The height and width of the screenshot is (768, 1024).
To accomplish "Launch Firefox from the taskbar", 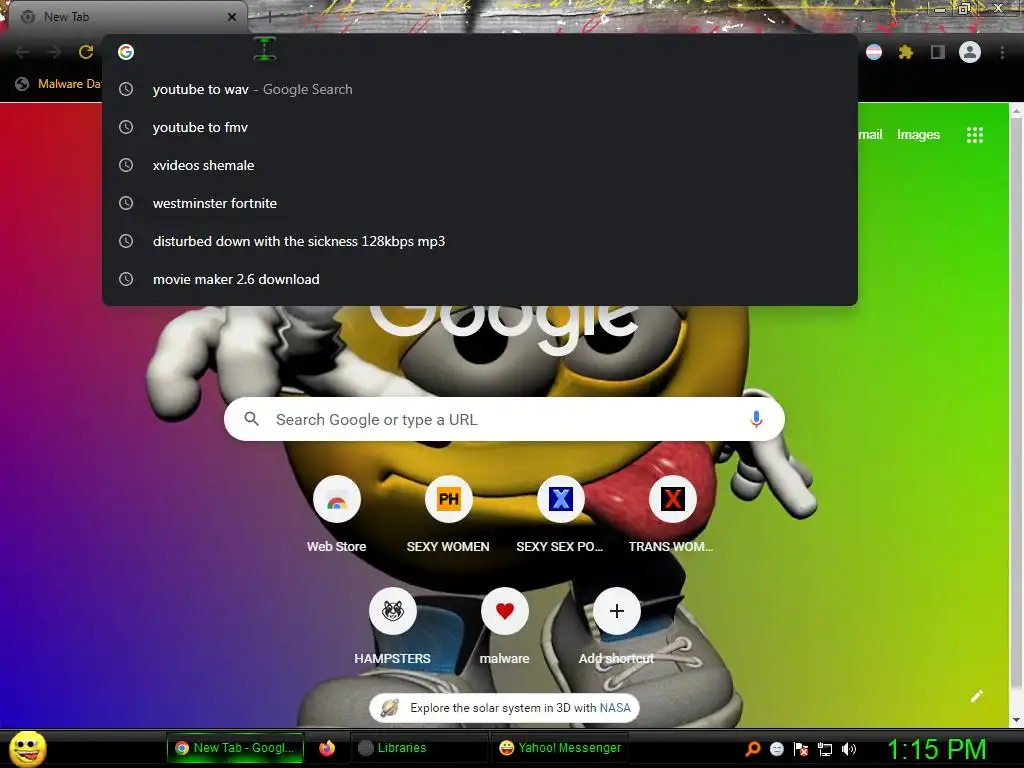I will coord(327,748).
